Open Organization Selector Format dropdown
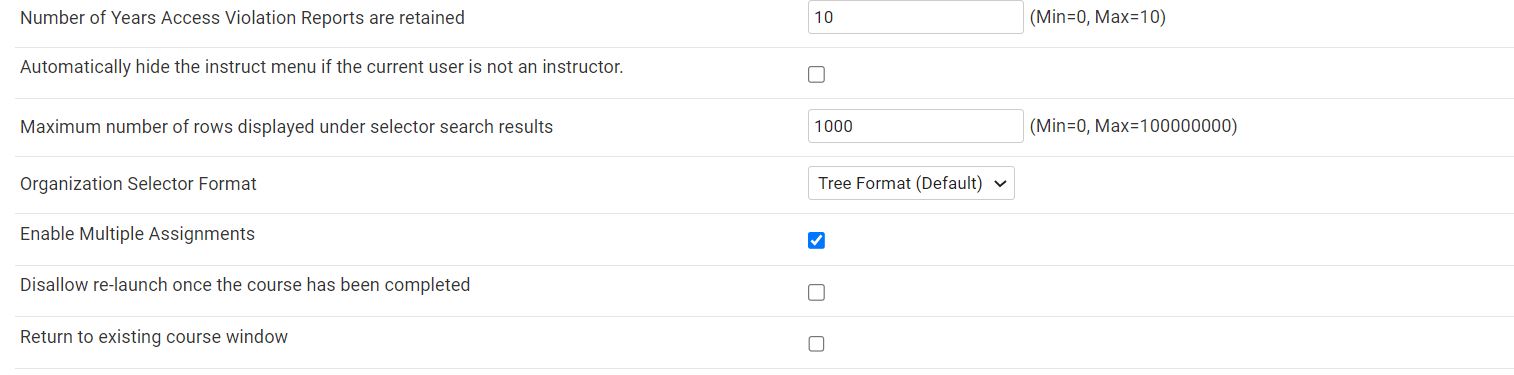This screenshot has height=375, width=1514. 911,183
